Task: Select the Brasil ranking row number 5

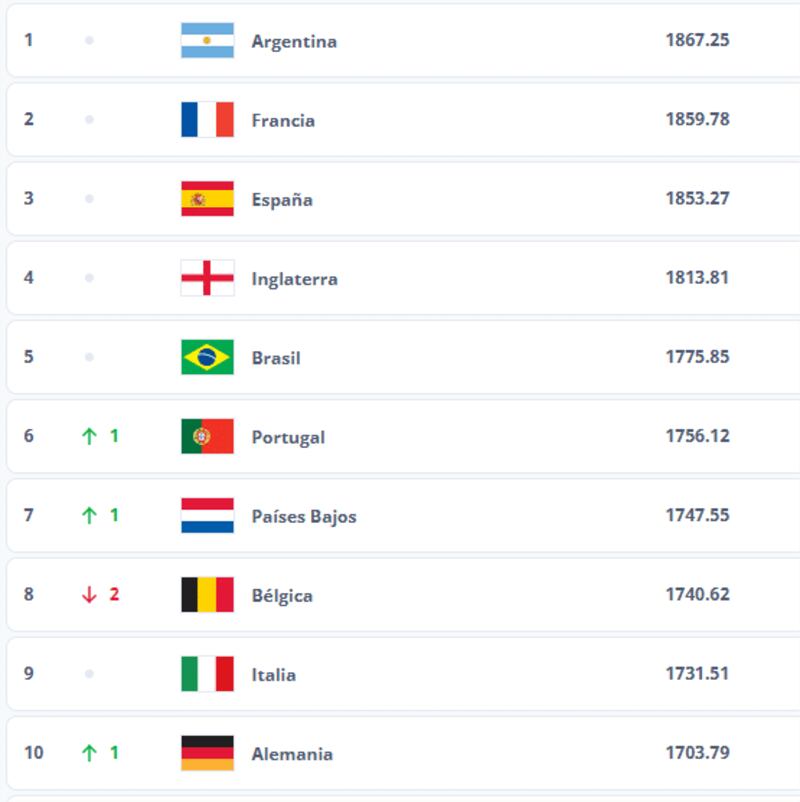Action: pyautogui.click(x=29, y=357)
